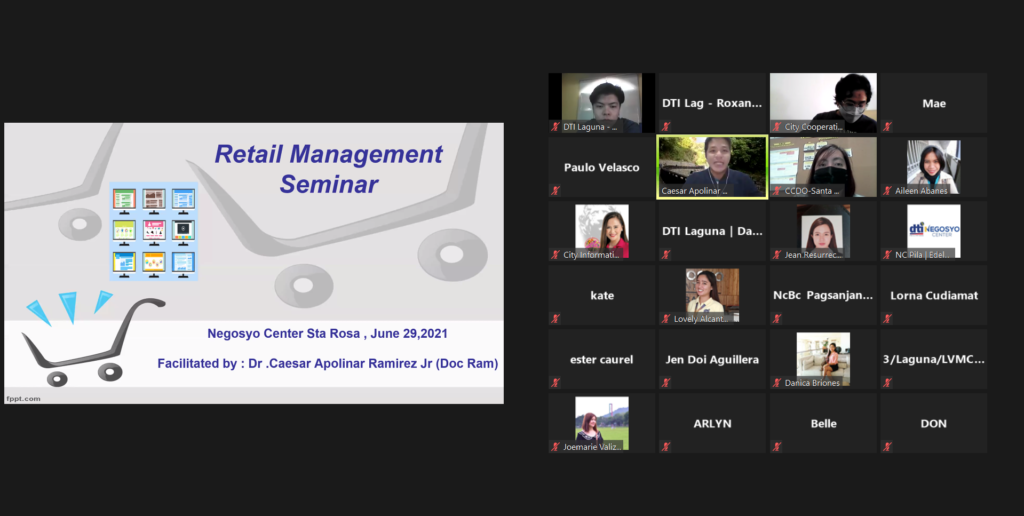Click muted mic icon on ester caurel's tile
This screenshot has width=1024, height=516.
(555, 382)
